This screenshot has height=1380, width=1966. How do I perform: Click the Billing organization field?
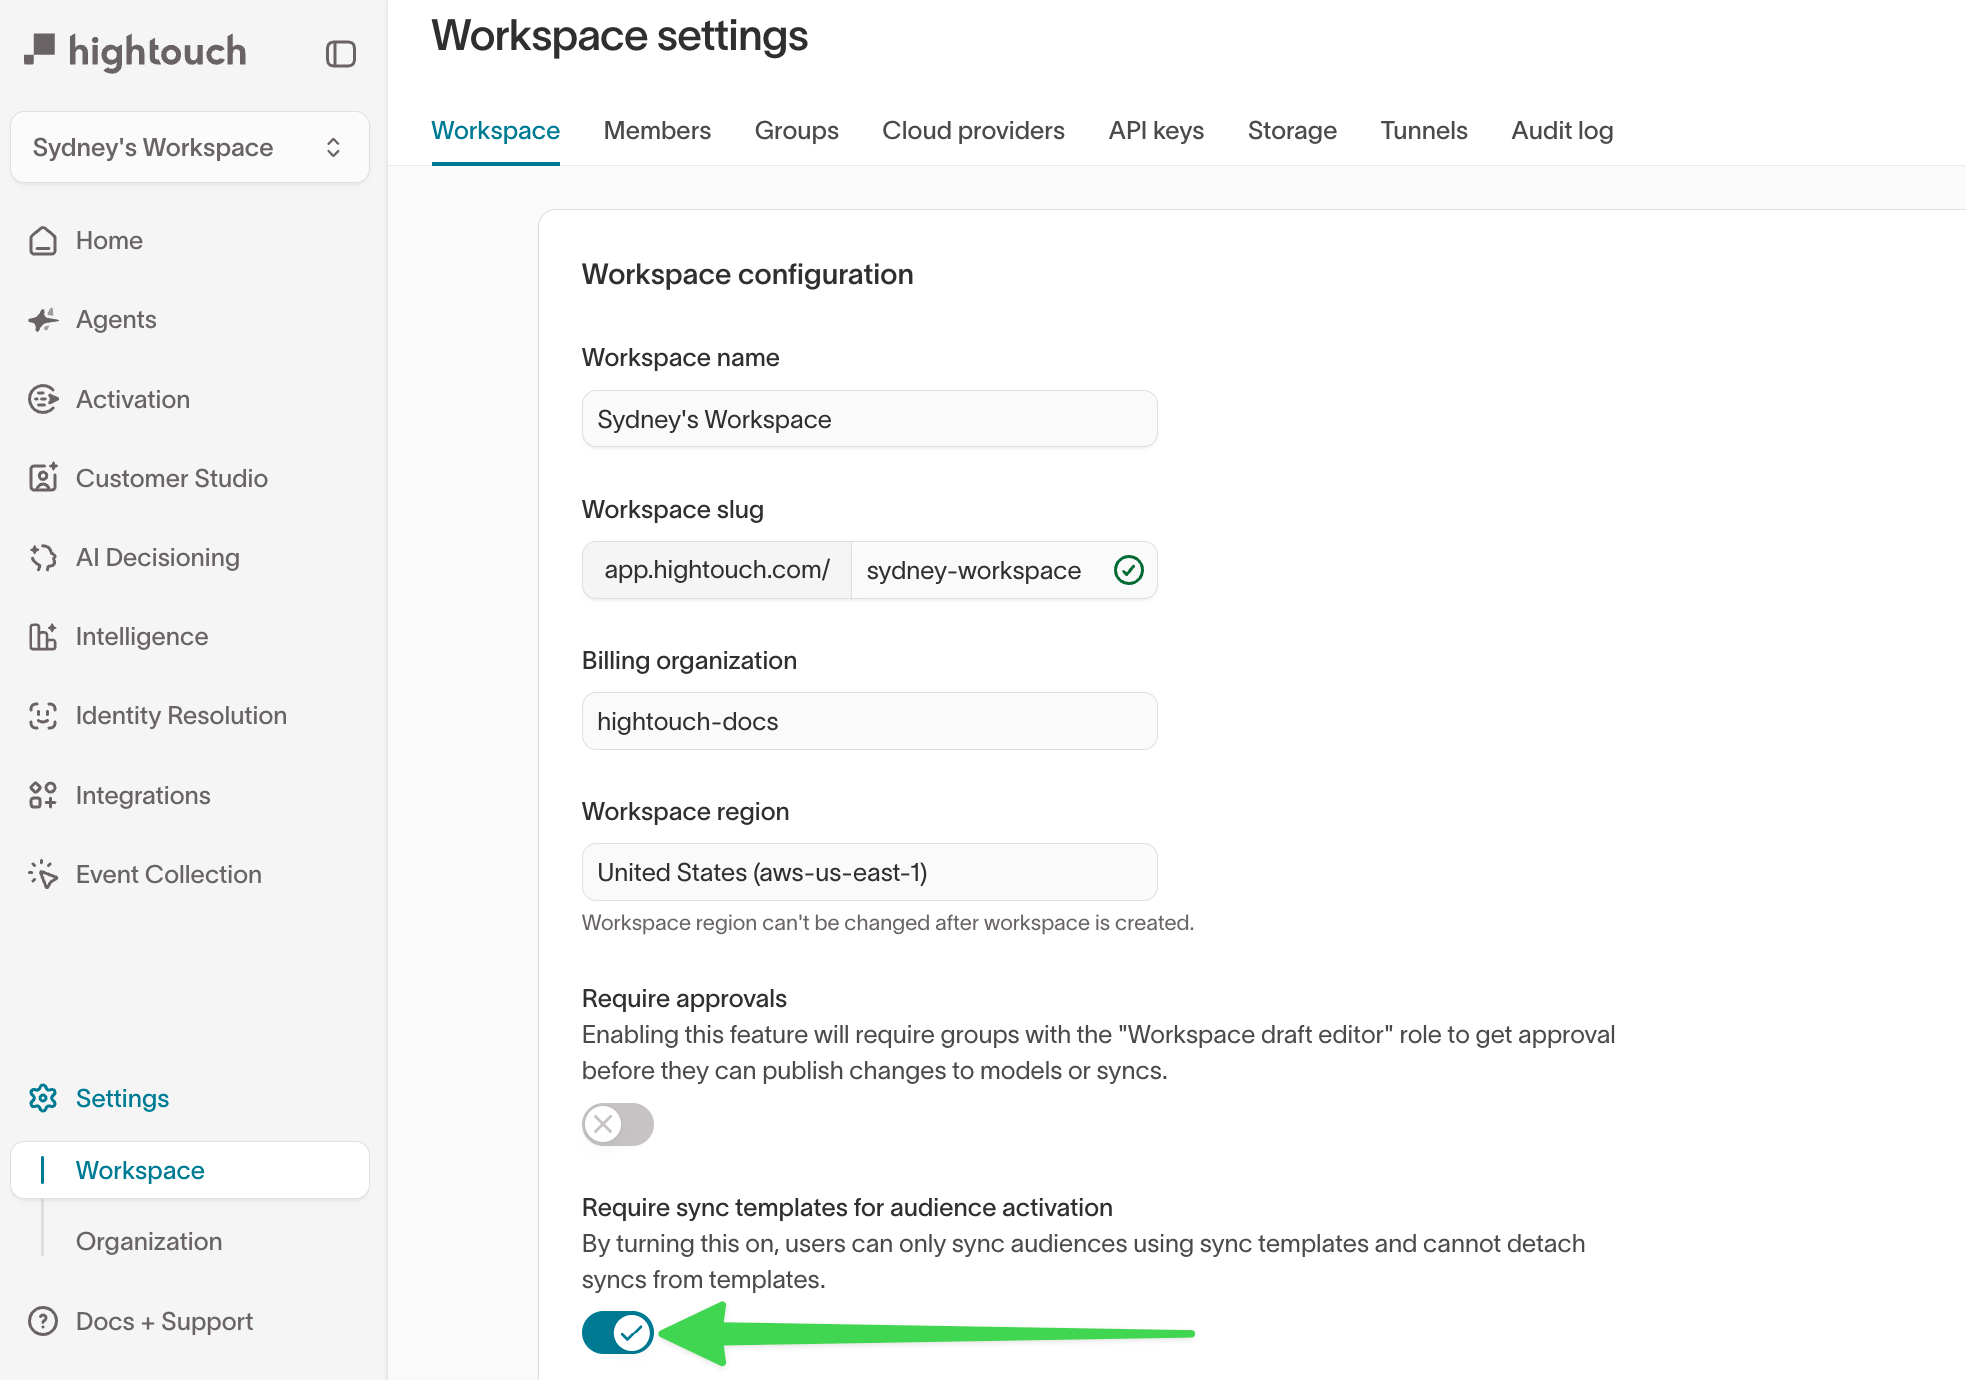(869, 721)
